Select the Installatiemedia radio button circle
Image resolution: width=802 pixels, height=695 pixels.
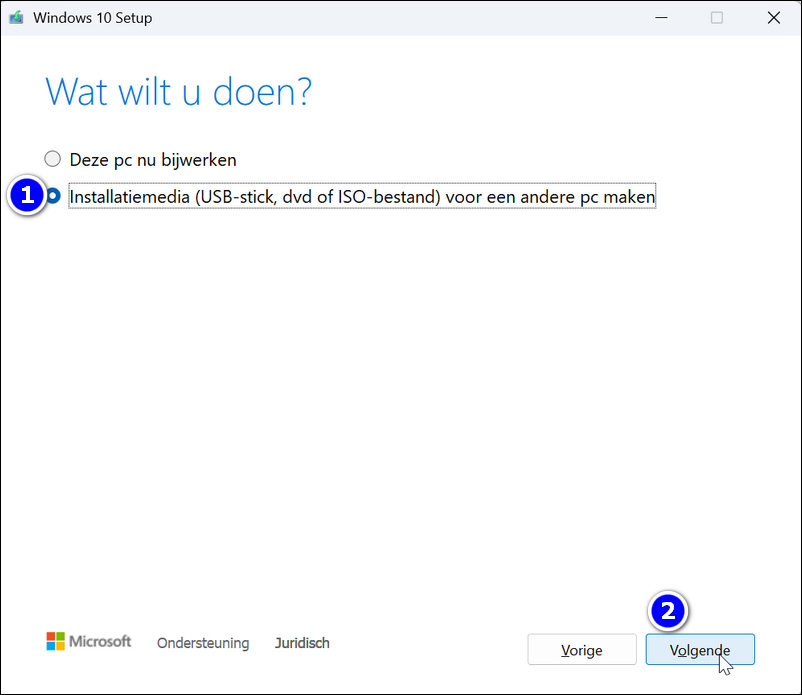[53, 196]
